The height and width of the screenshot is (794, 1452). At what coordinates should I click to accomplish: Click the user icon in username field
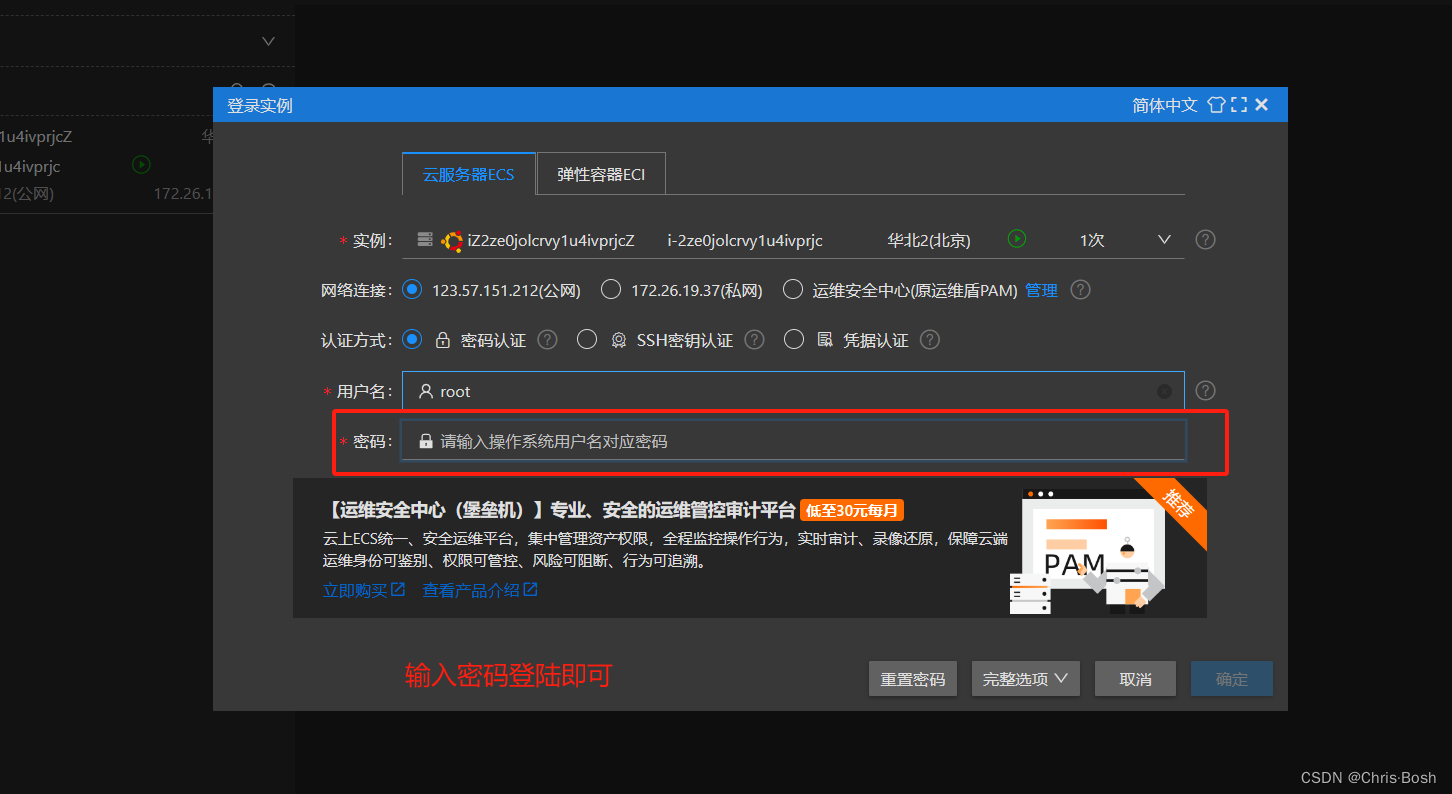tap(426, 391)
